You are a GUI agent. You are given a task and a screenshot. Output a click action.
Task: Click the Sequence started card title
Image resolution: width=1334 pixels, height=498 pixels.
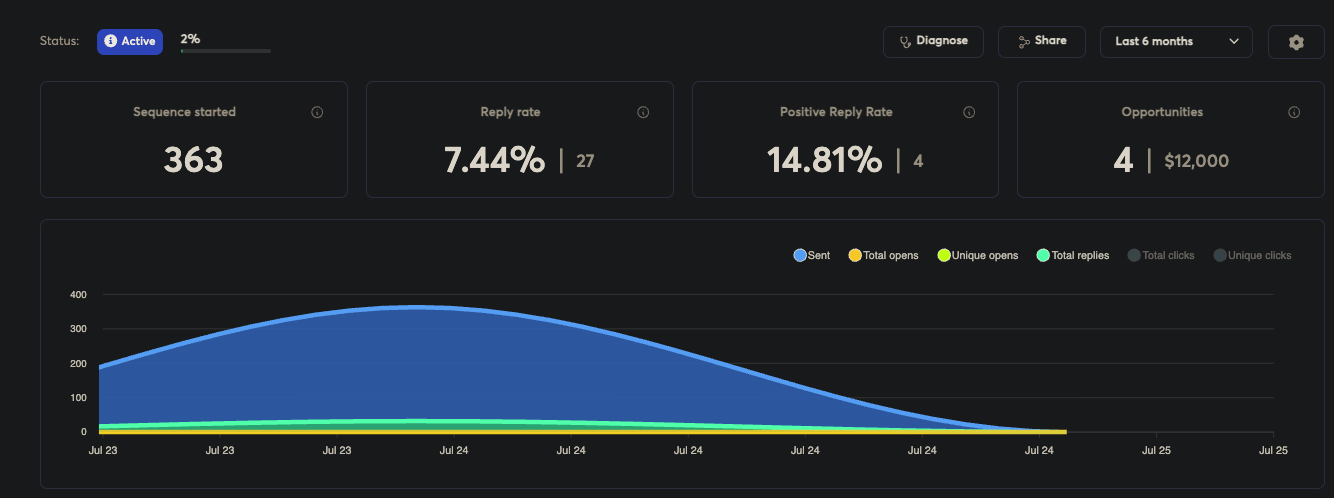[185, 112]
